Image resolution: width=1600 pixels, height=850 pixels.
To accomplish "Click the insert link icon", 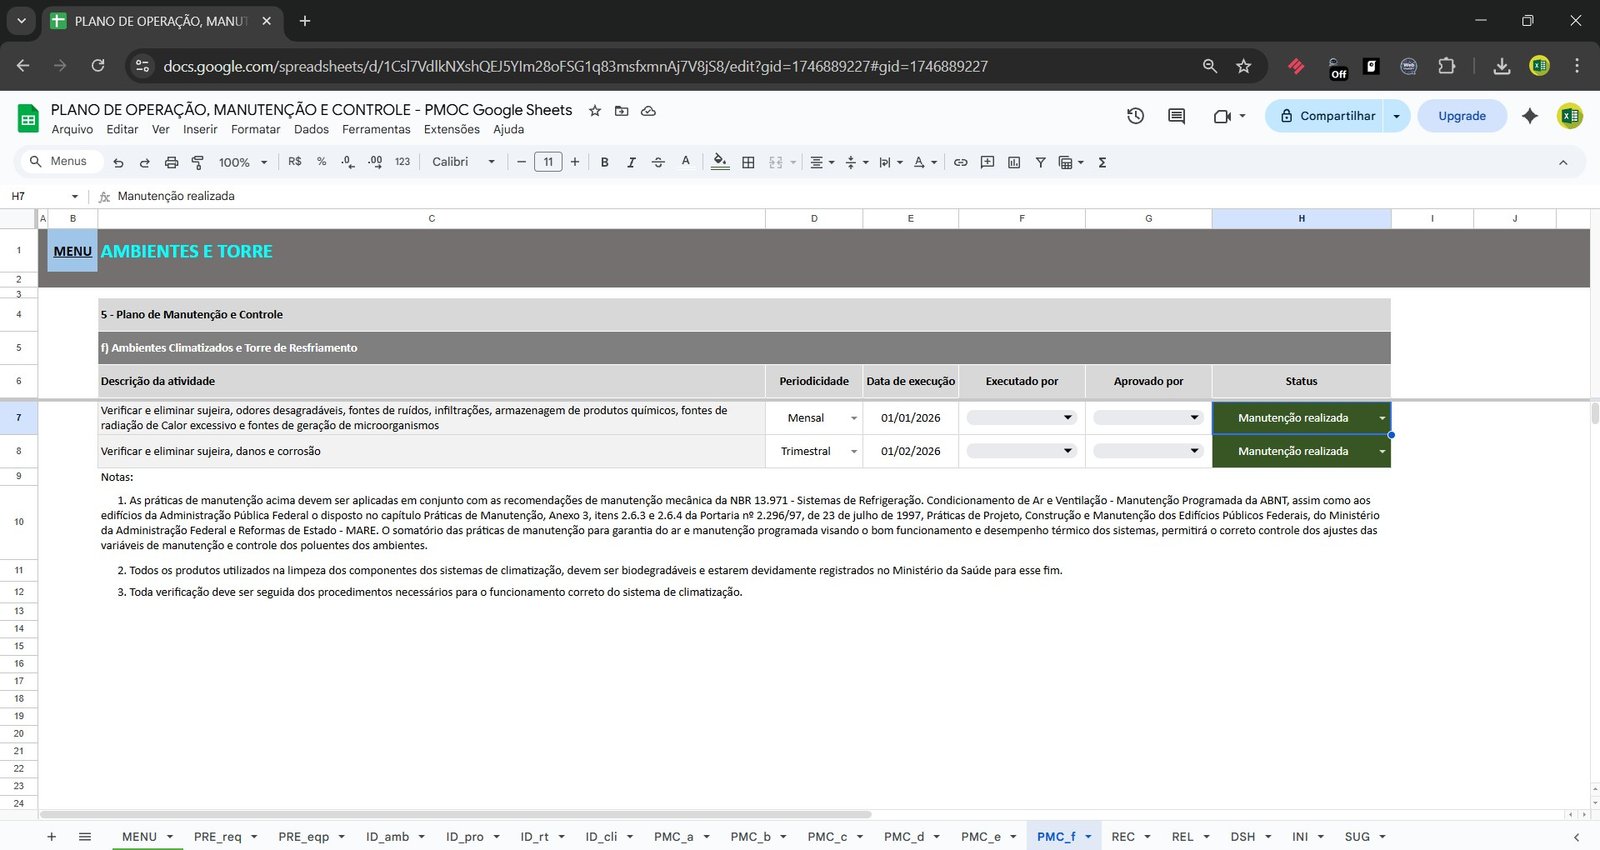I will tap(960, 162).
